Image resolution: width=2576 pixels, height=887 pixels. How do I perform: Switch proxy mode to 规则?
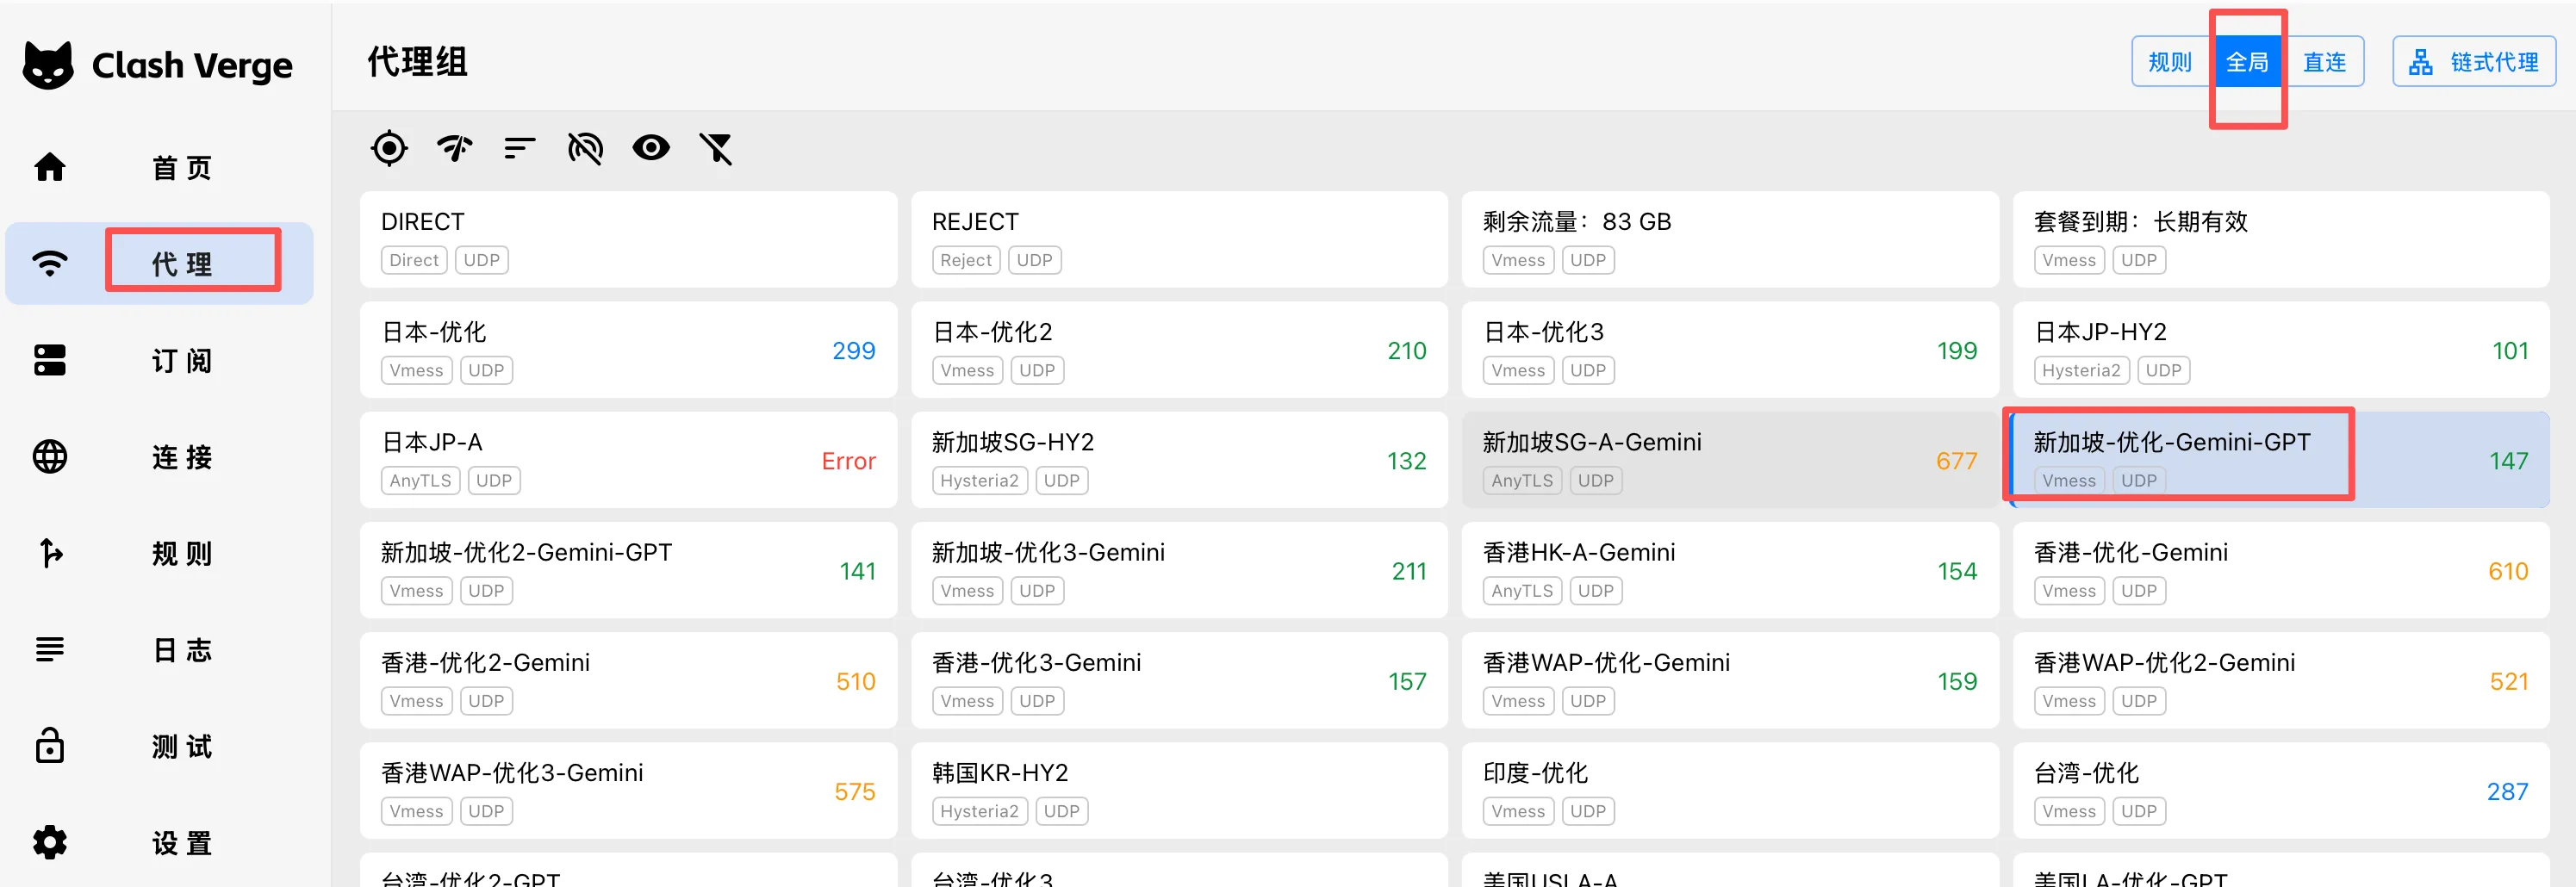click(x=2169, y=62)
